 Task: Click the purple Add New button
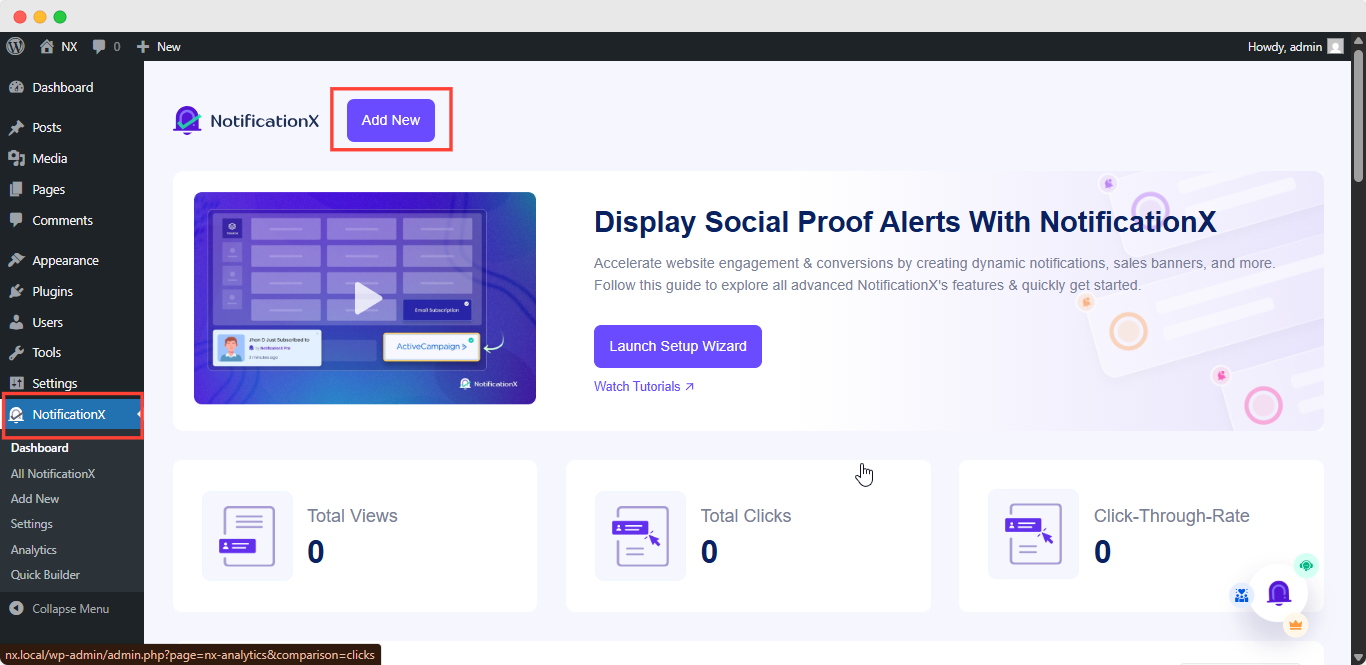[x=391, y=120]
